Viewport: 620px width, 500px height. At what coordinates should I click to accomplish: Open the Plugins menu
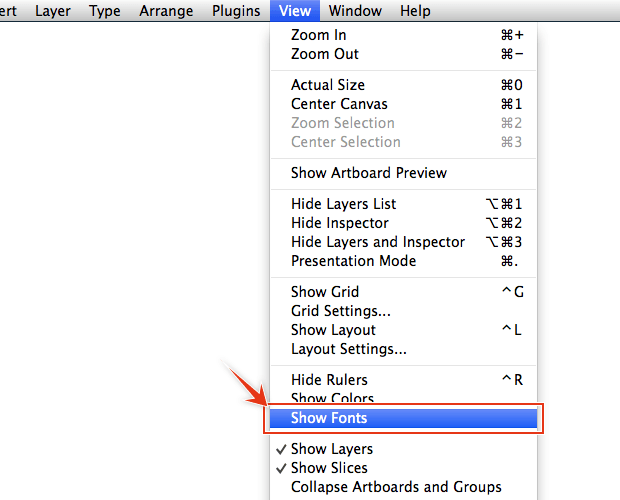[x=236, y=11]
